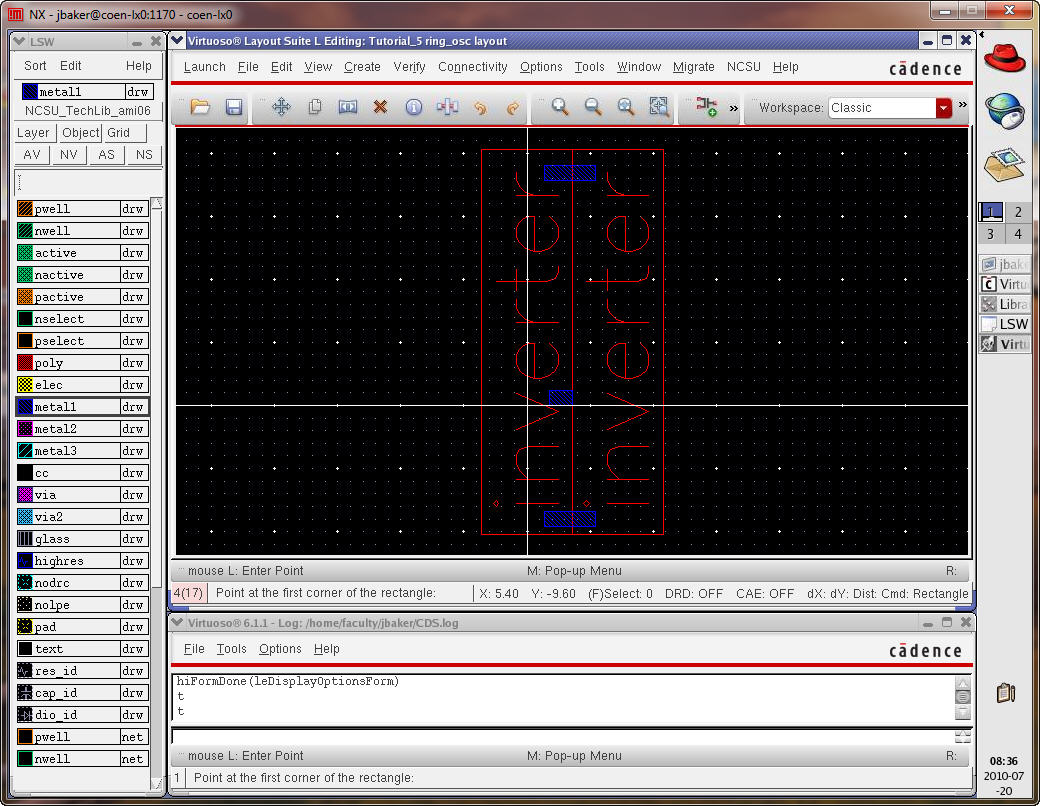Expand hidden toolbar items before Workspace
This screenshot has height=806, width=1040.
pos(733,107)
